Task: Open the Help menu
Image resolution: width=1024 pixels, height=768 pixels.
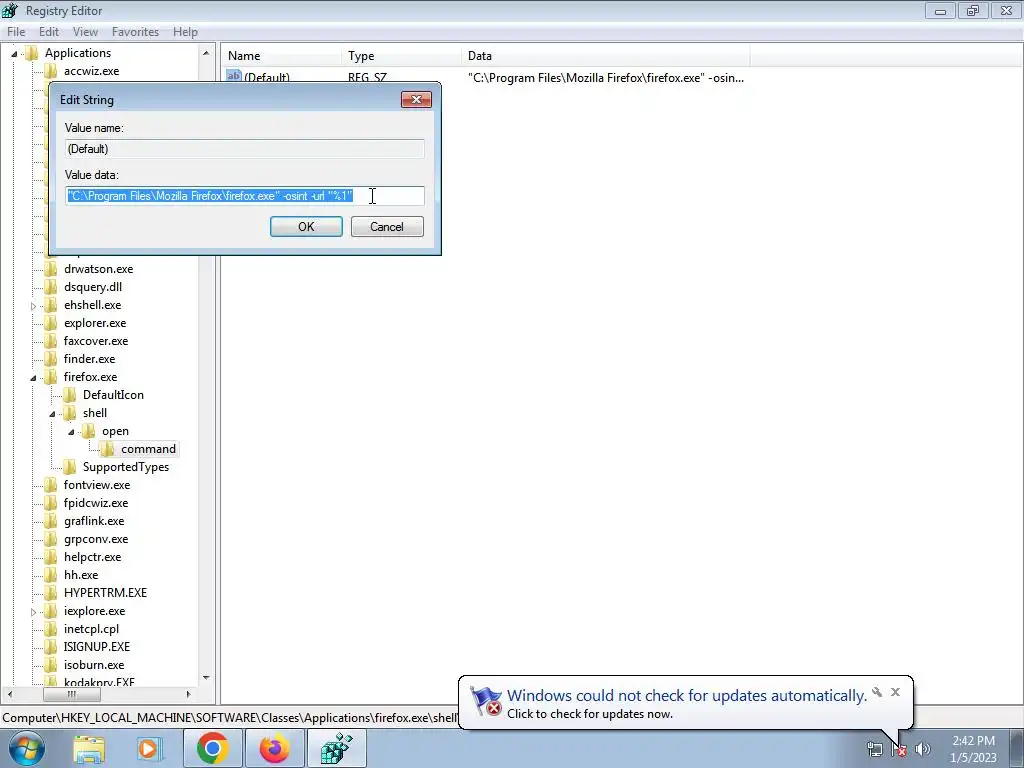Action: pyautogui.click(x=185, y=31)
